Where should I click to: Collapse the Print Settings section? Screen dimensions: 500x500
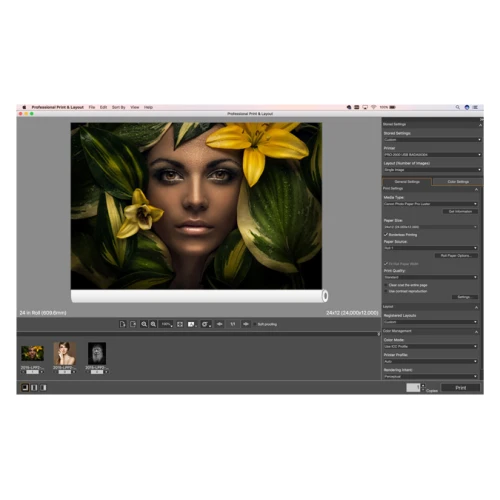476,189
